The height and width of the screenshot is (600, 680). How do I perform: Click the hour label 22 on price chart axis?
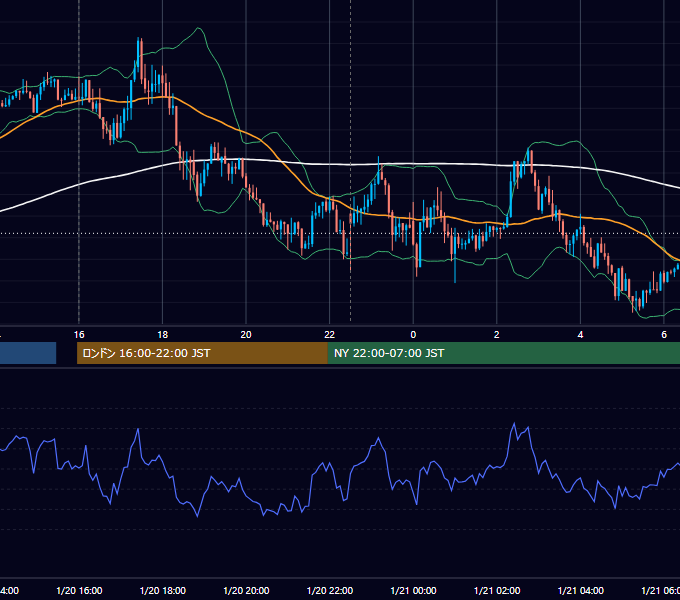pos(330,335)
